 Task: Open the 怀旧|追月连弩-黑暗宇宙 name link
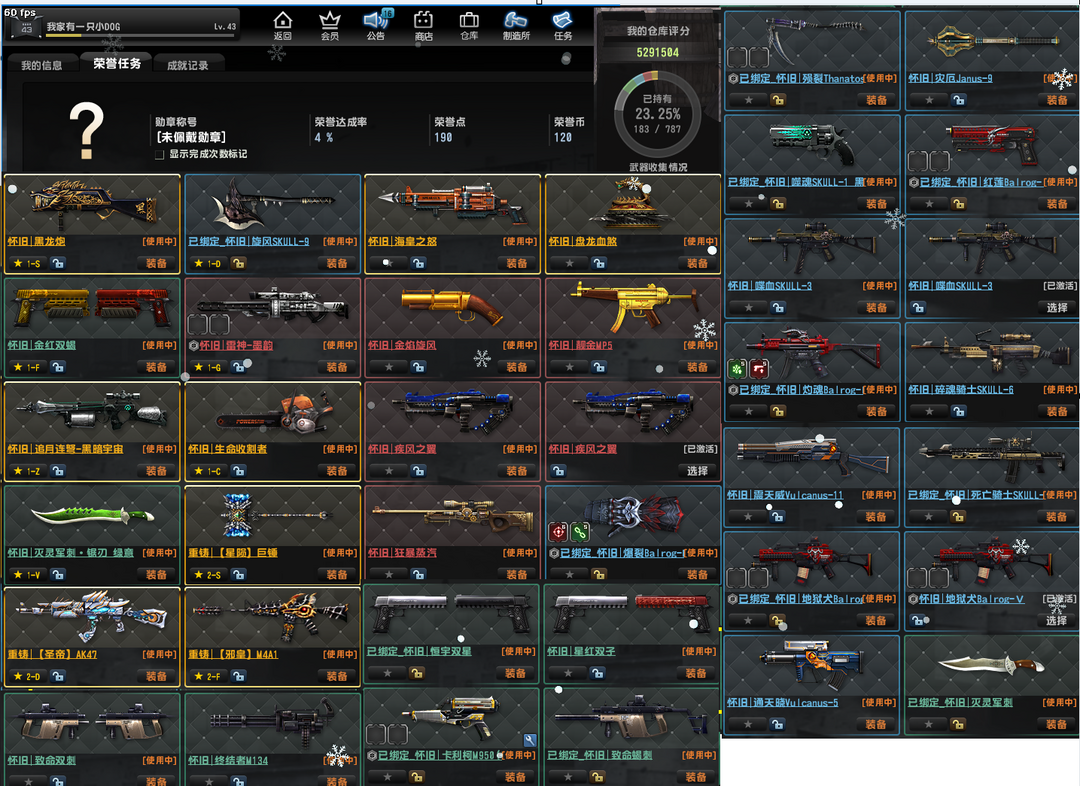65,449
